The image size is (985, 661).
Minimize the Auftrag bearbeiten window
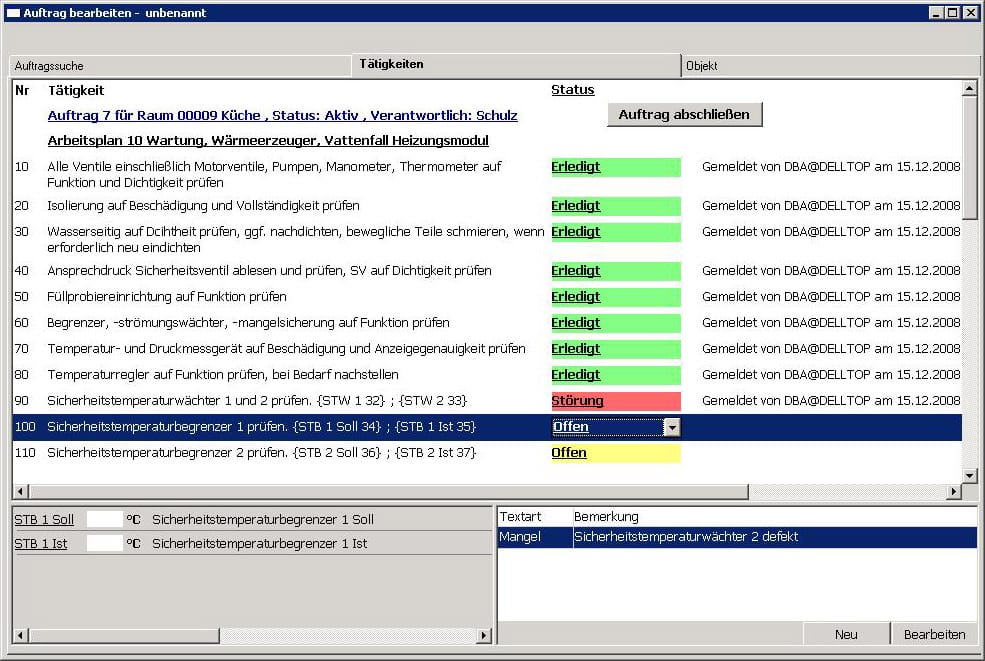coord(937,13)
